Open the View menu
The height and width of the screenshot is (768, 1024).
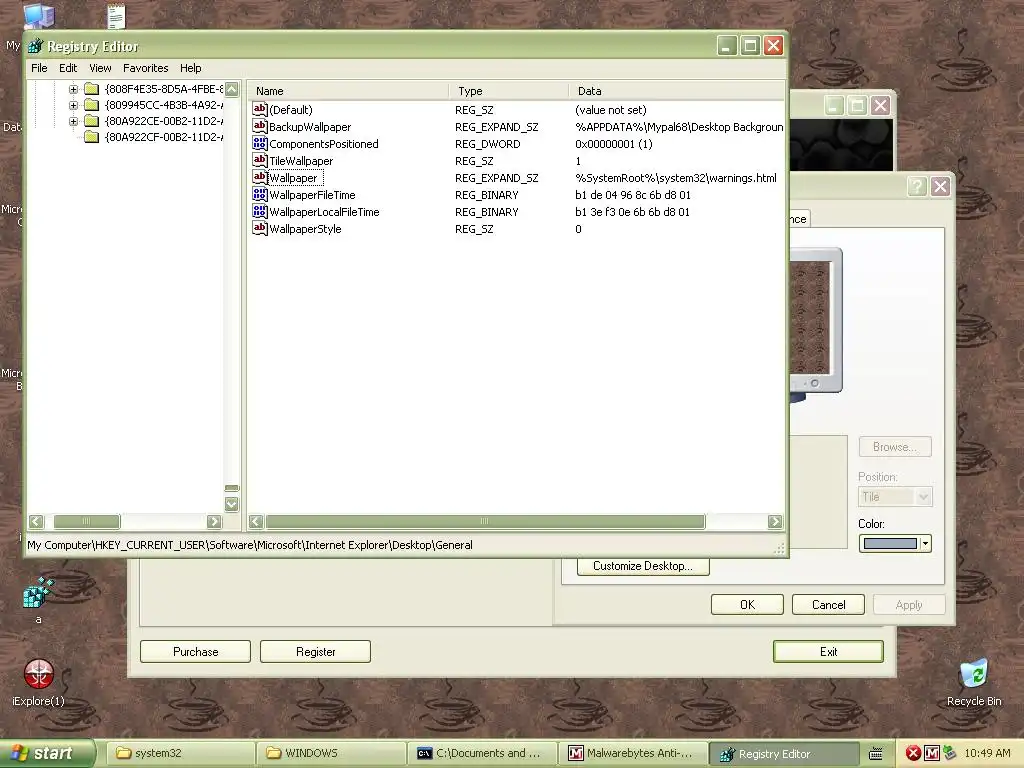point(100,68)
